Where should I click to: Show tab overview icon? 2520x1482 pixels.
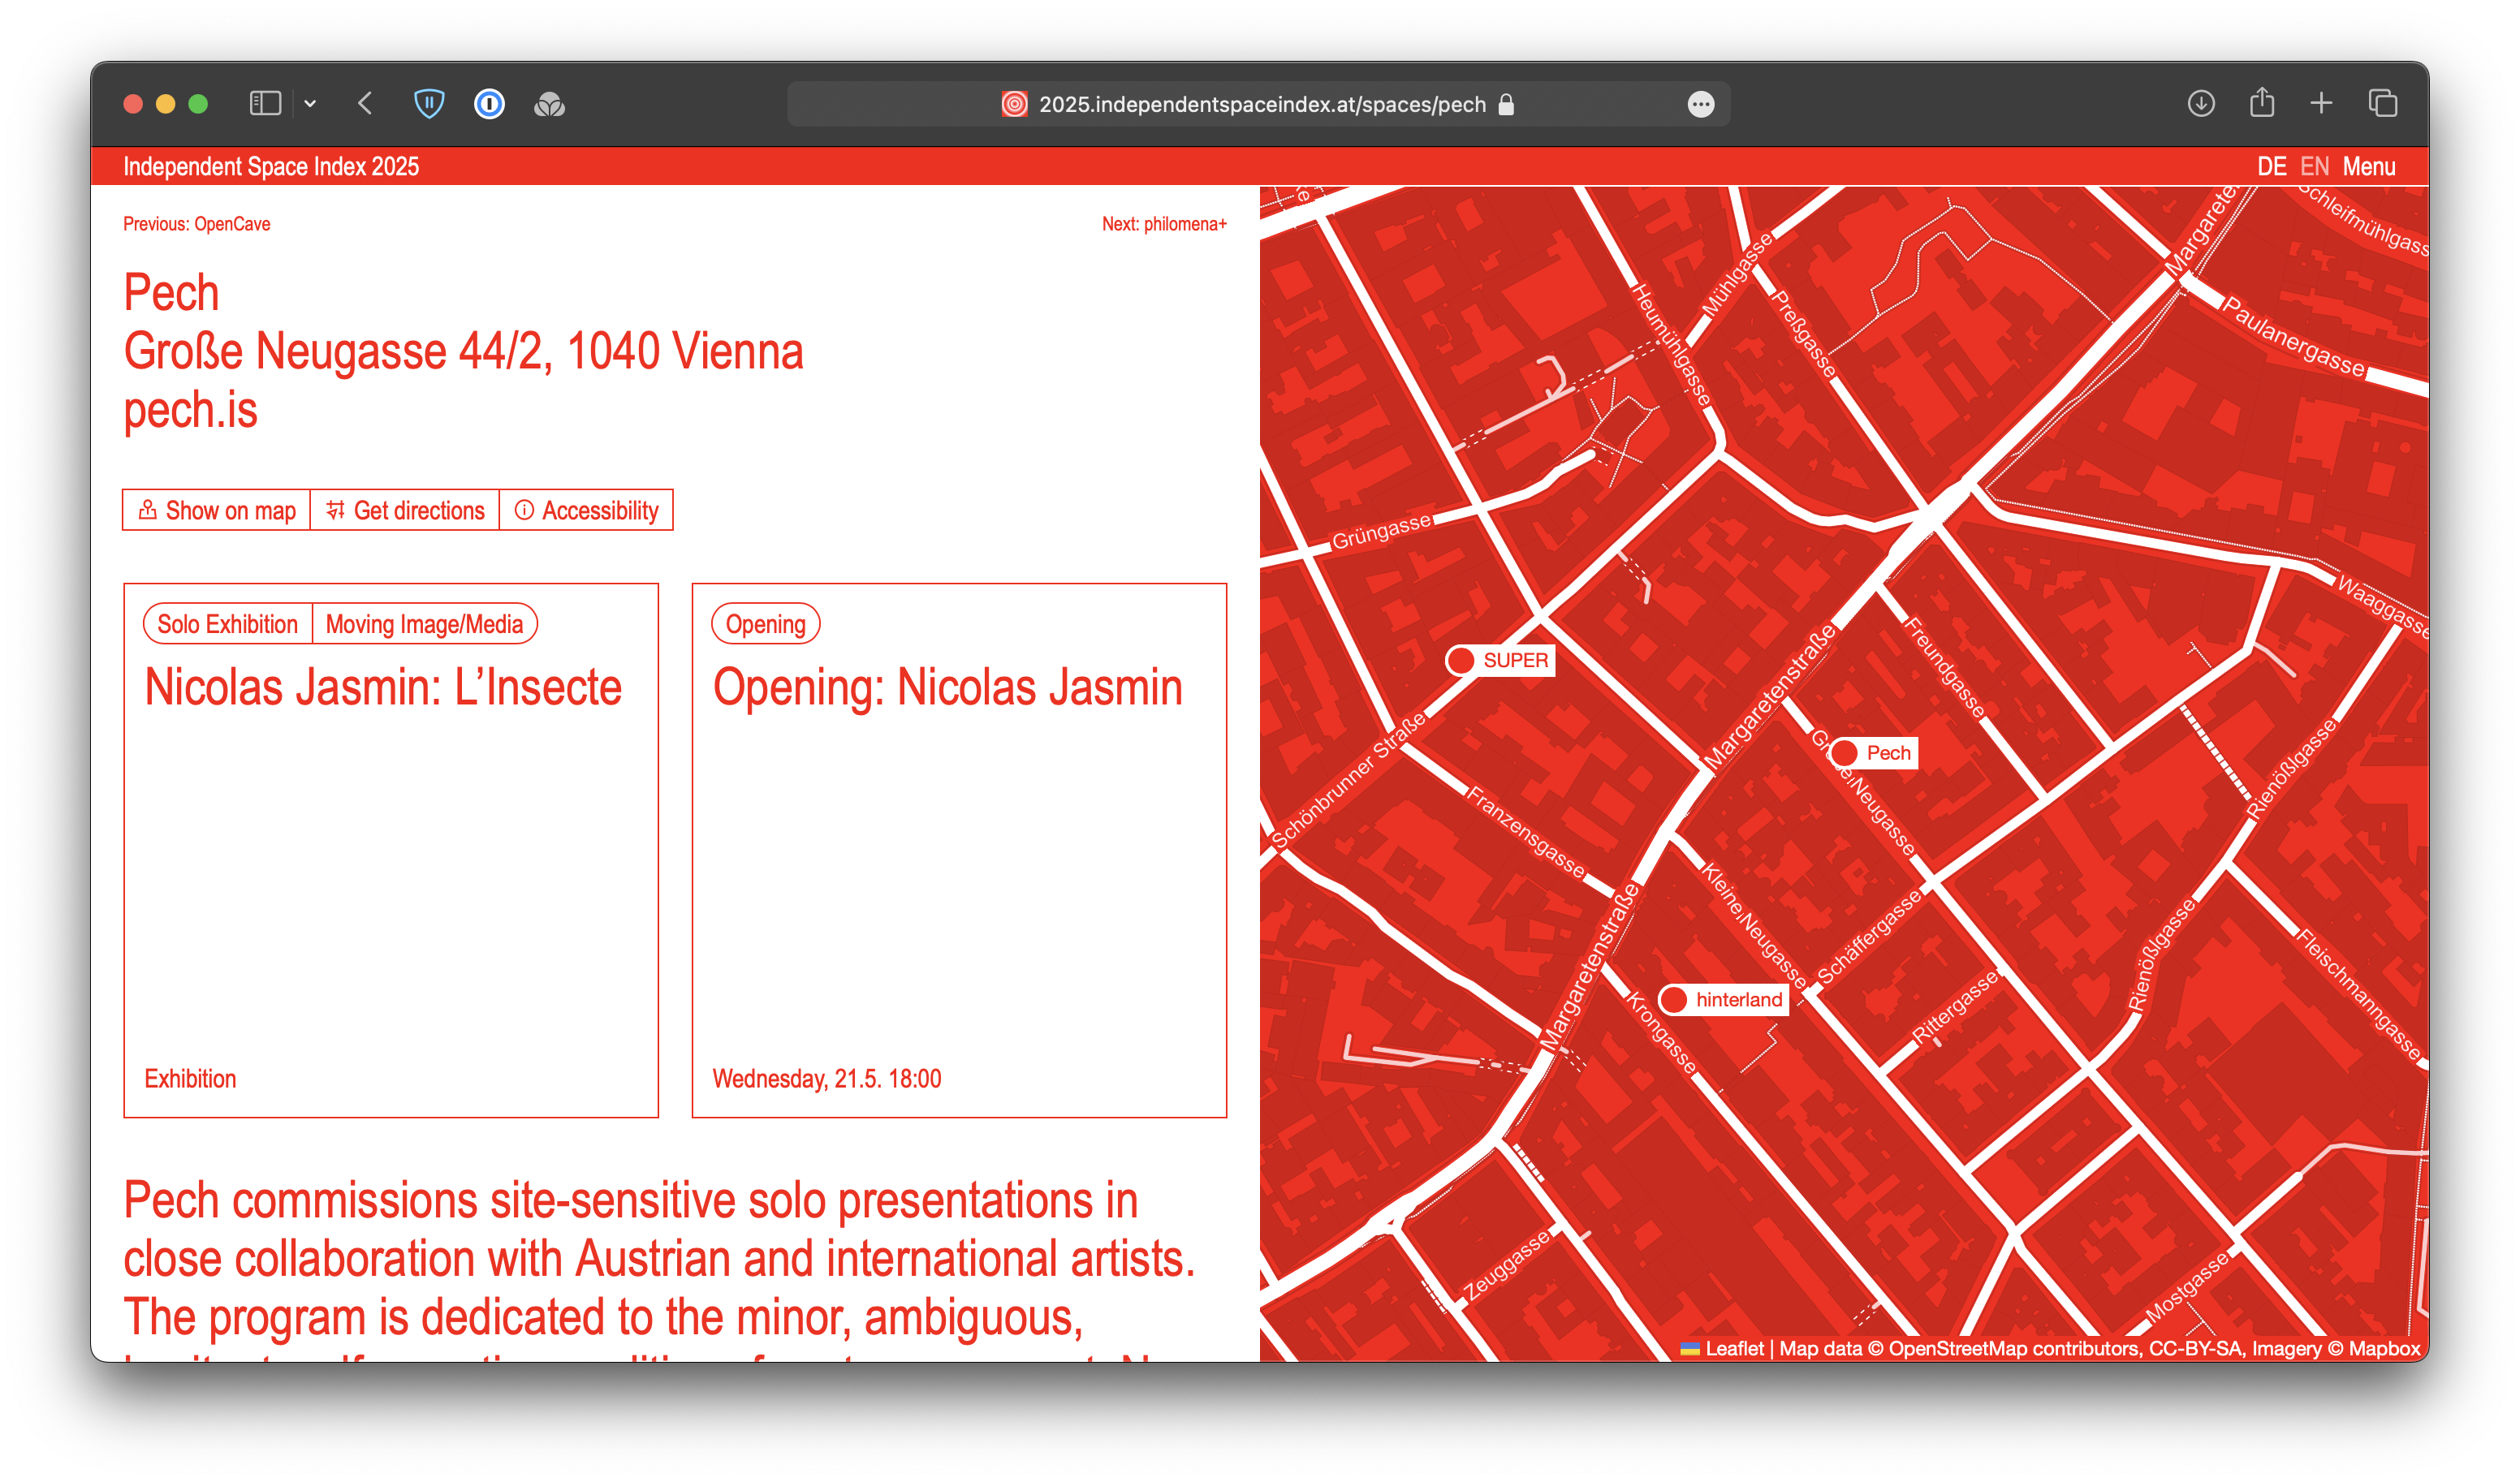point(2383,104)
